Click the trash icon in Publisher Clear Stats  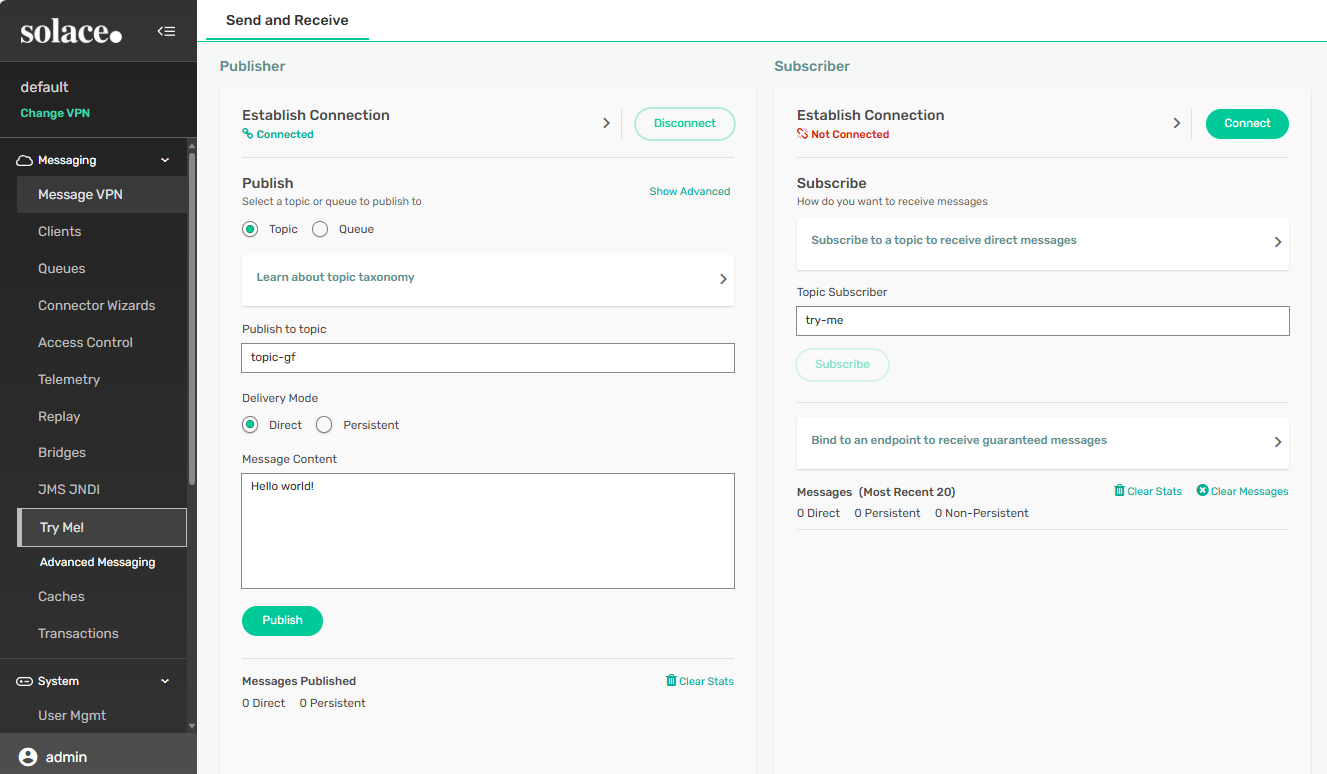click(671, 681)
